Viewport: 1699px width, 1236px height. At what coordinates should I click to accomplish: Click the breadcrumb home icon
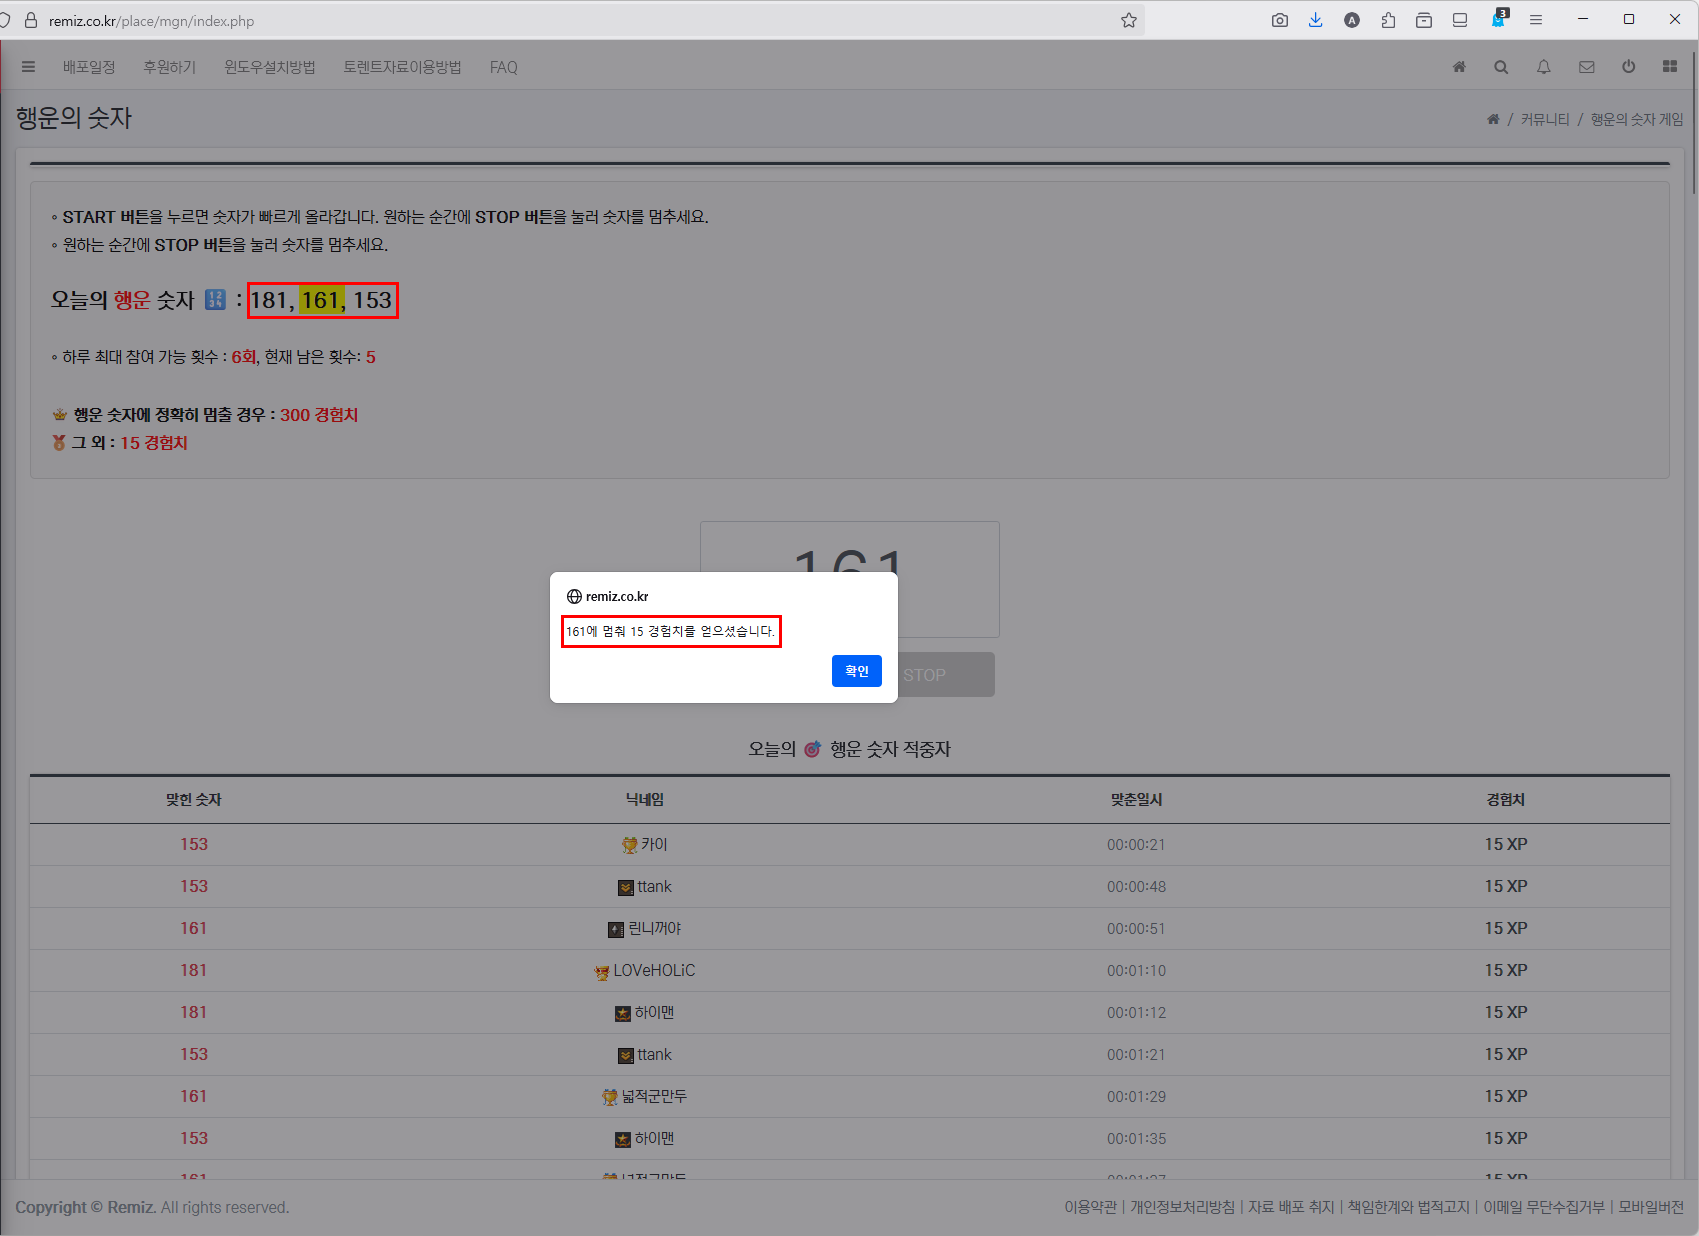(1493, 119)
